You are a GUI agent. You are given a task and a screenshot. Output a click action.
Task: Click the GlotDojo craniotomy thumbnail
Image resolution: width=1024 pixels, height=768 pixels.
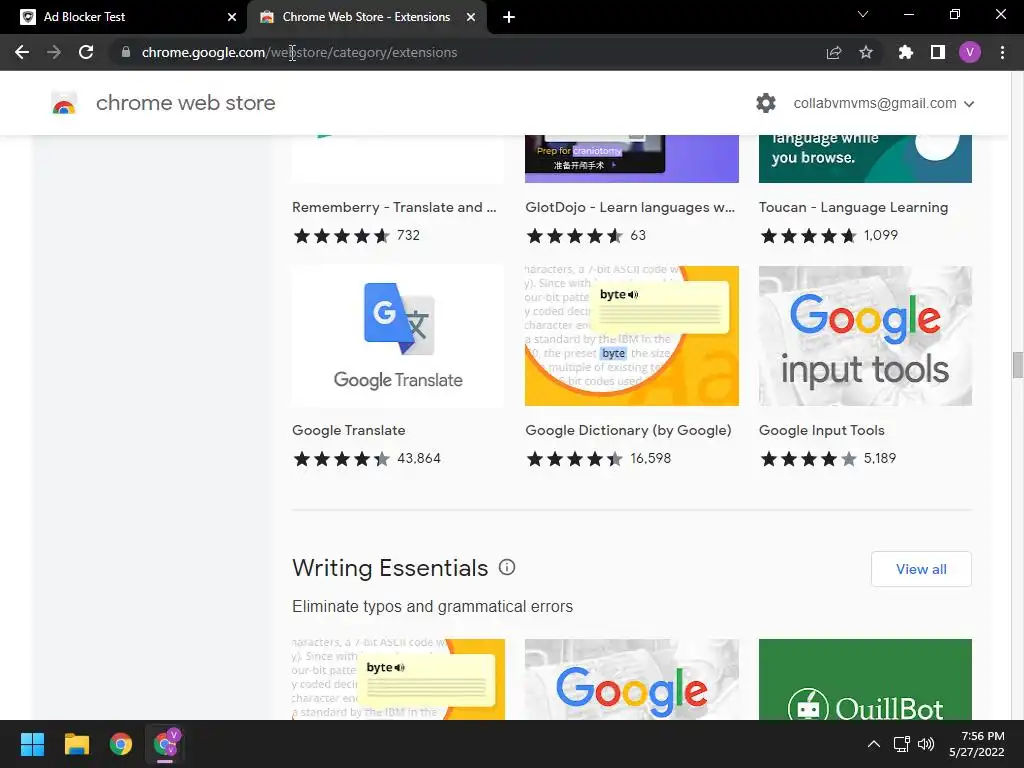pos(632,159)
